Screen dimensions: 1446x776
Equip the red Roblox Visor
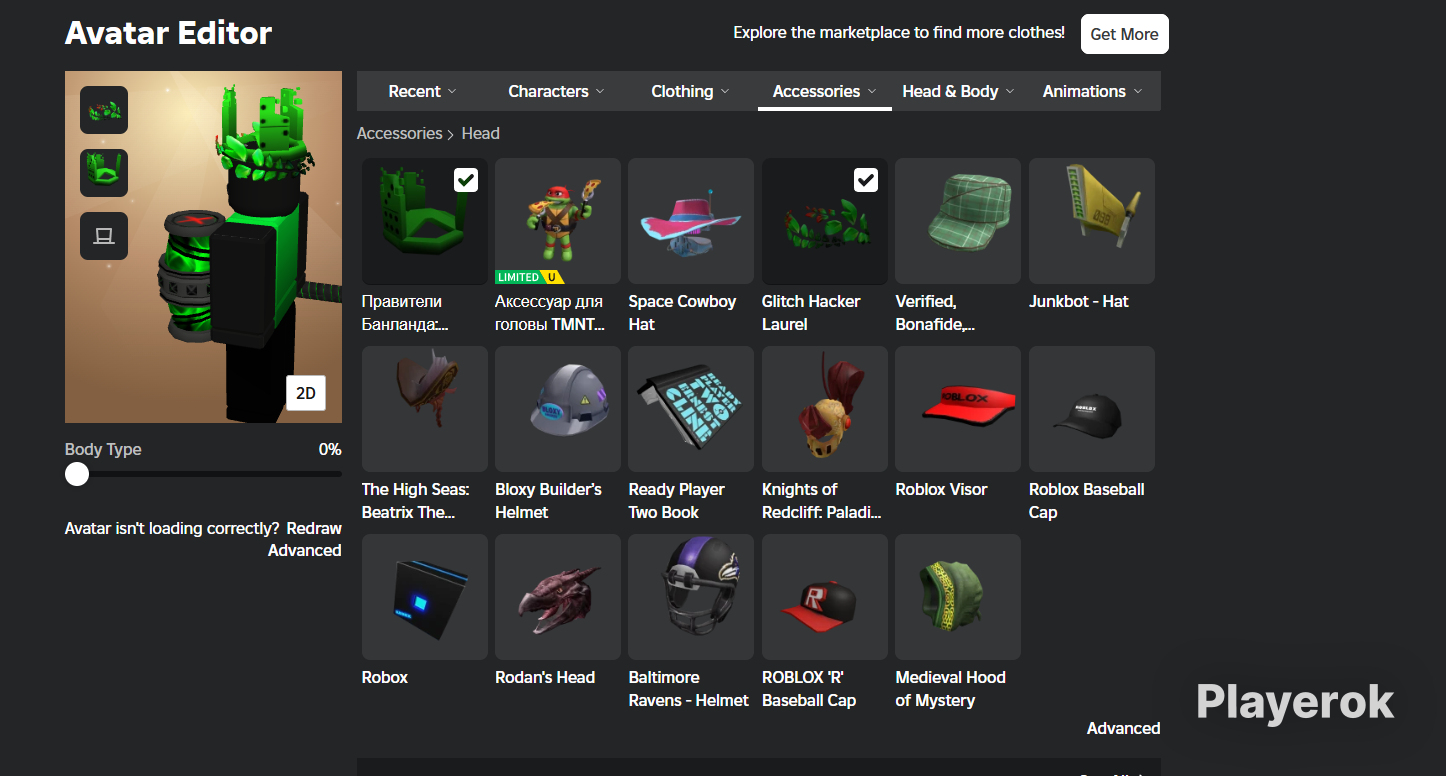(958, 409)
